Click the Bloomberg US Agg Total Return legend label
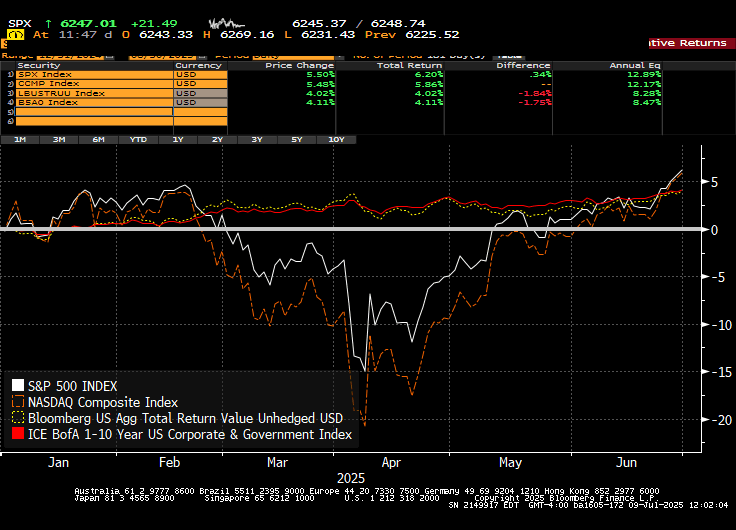This screenshot has width=736, height=530. [x=185, y=418]
